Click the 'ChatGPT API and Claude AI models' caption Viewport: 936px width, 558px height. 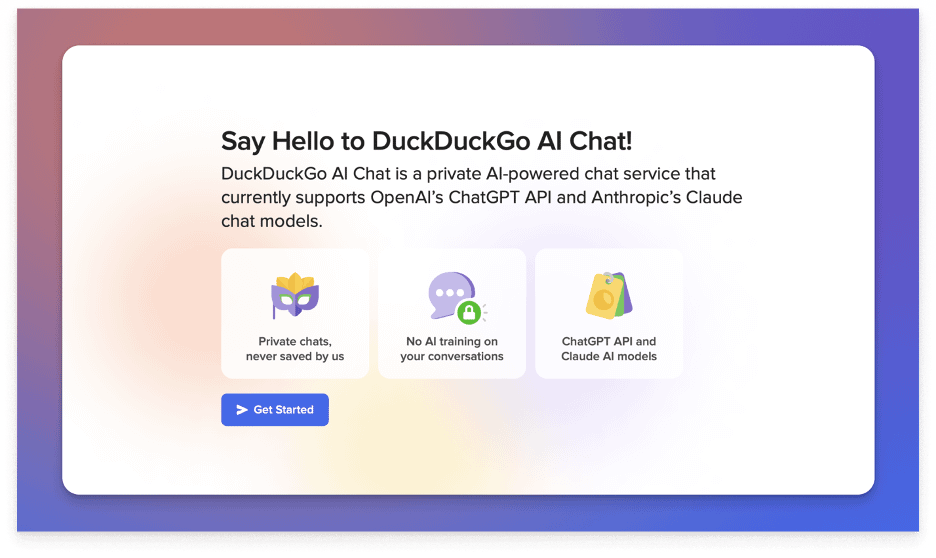click(x=609, y=349)
